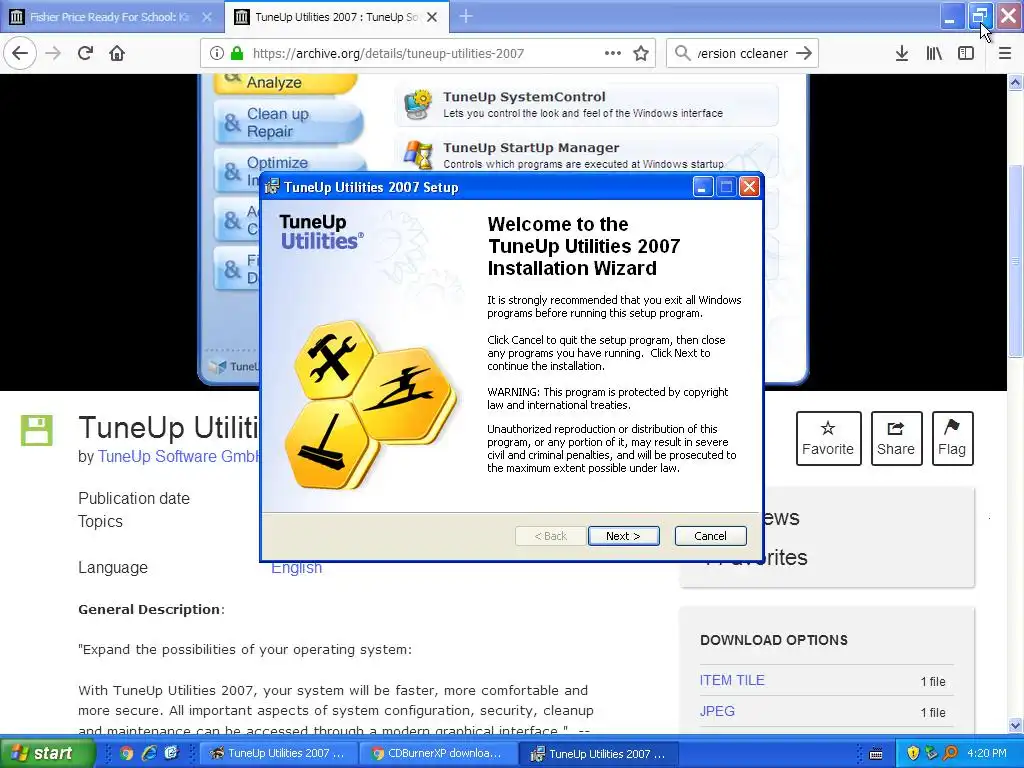The height and width of the screenshot is (768, 1024).
Task: Open page actions three-dot menu
Action: tap(613, 53)
